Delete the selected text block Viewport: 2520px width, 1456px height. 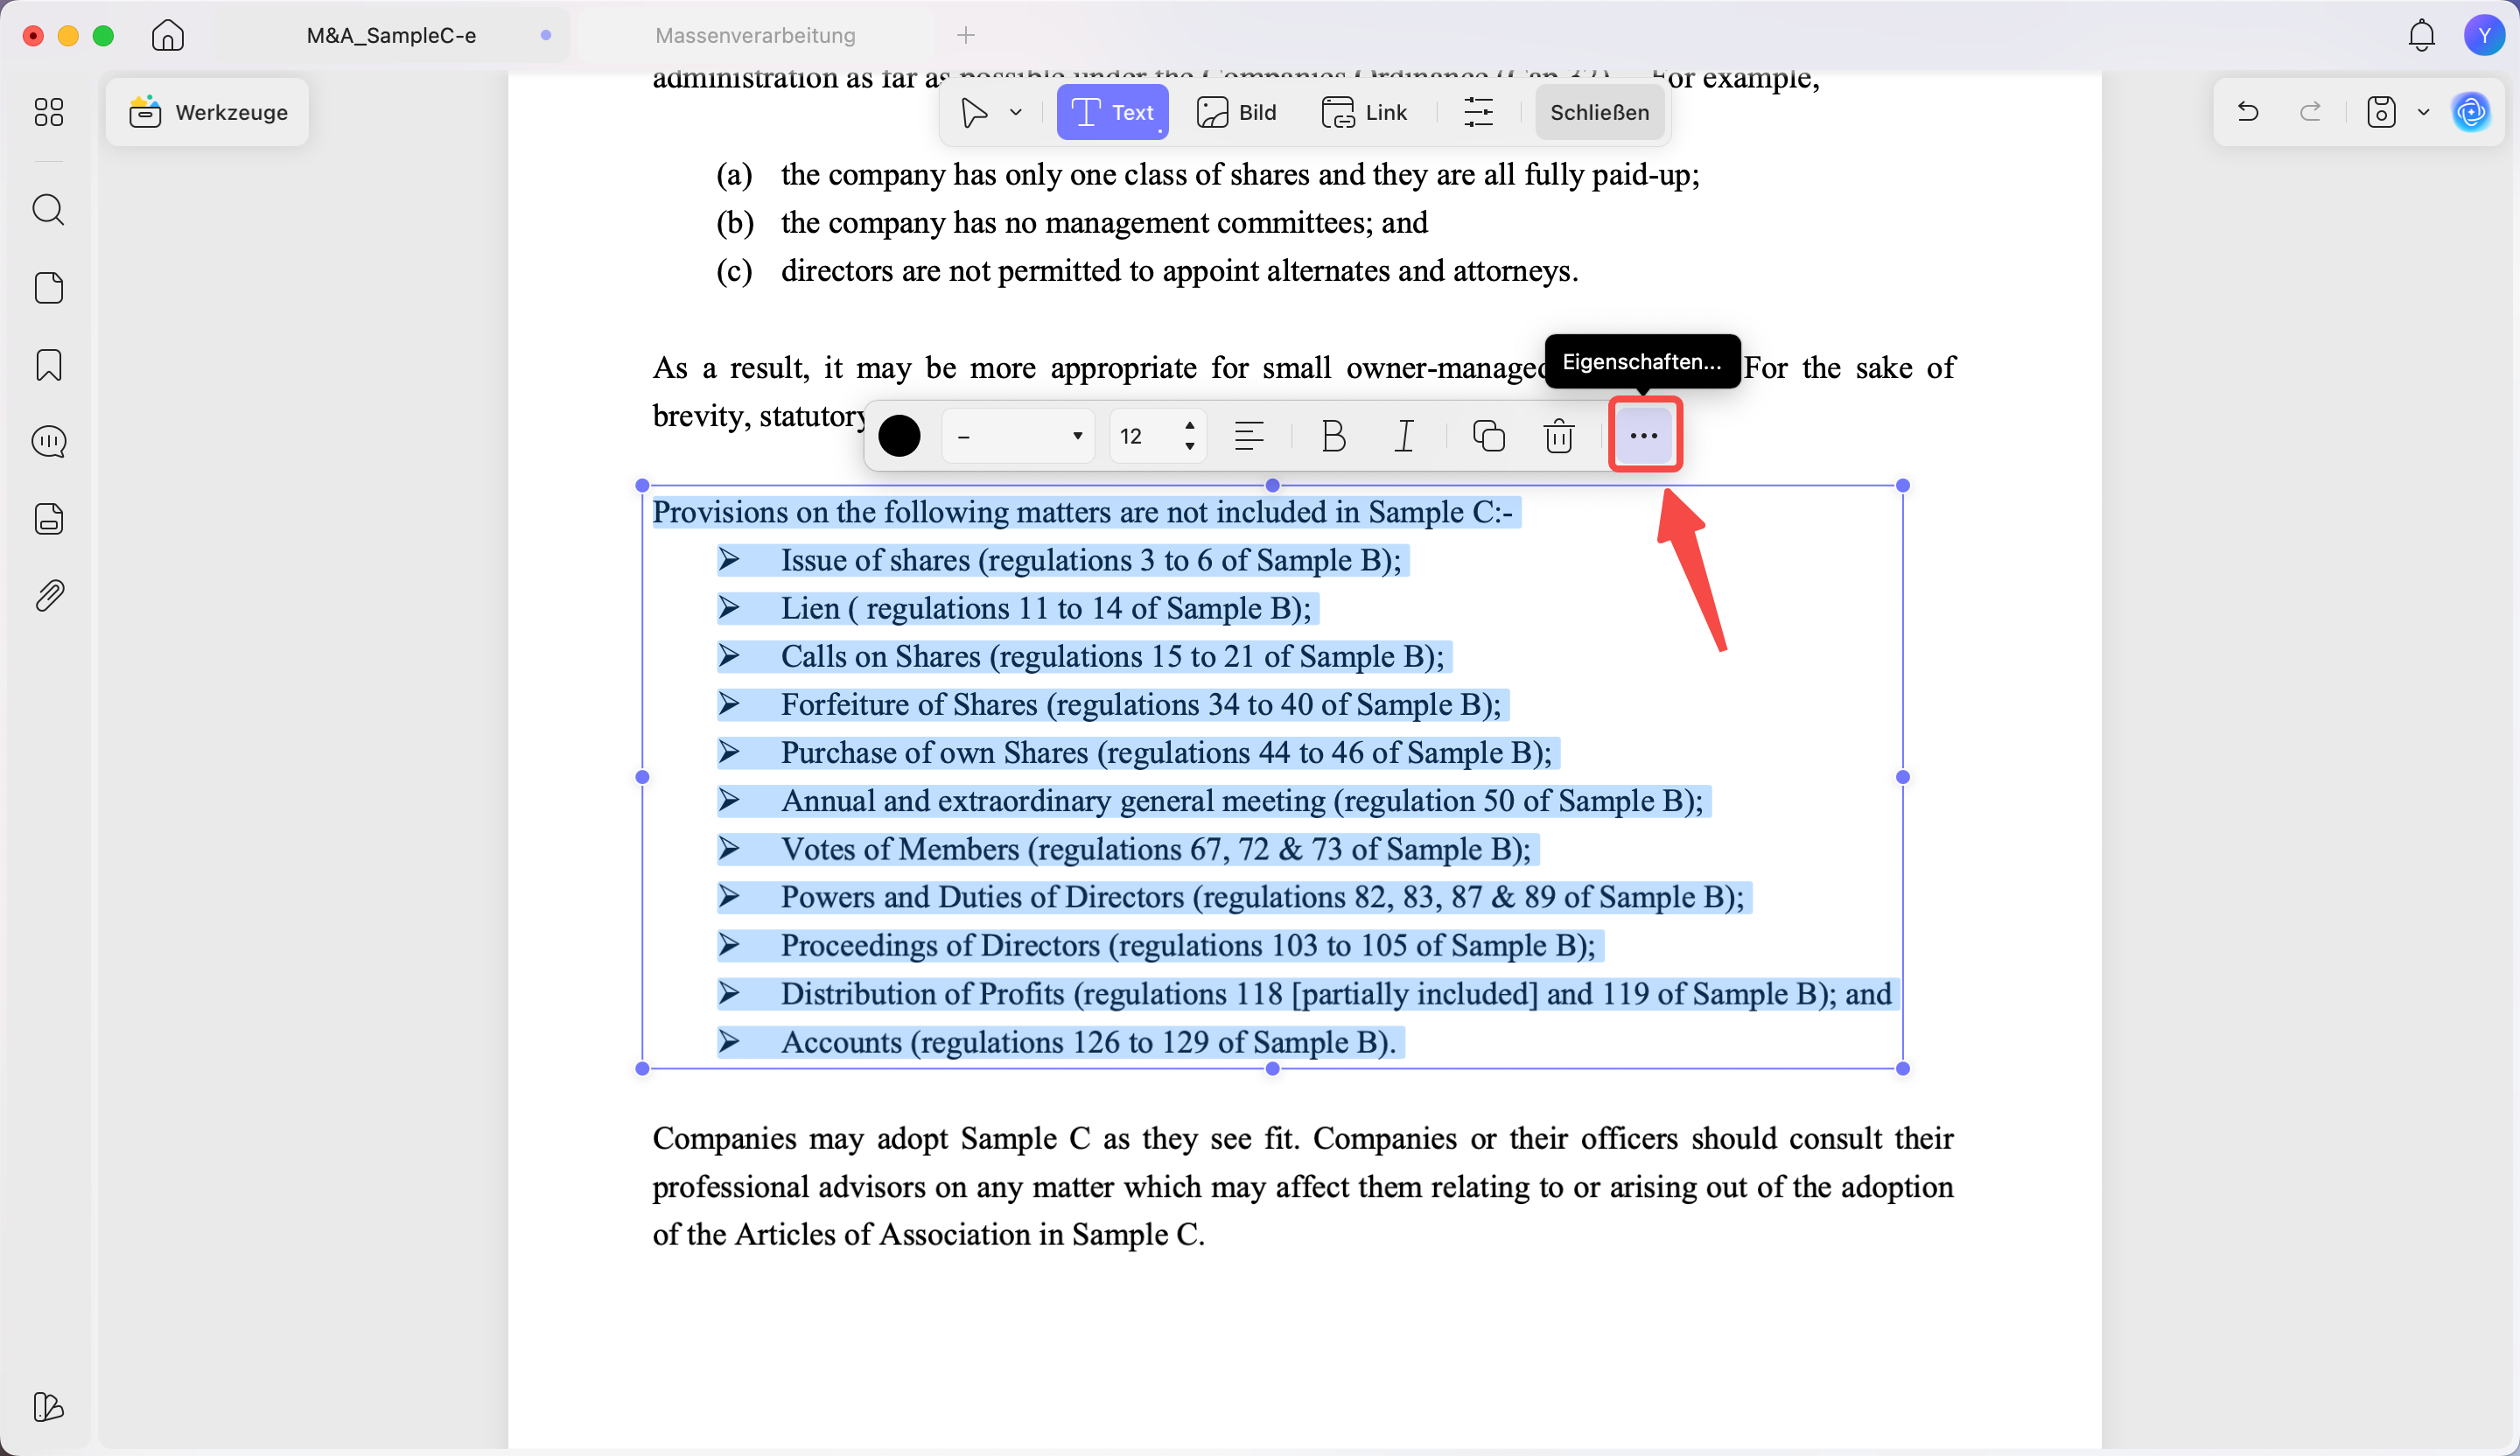pos(1559,436)
